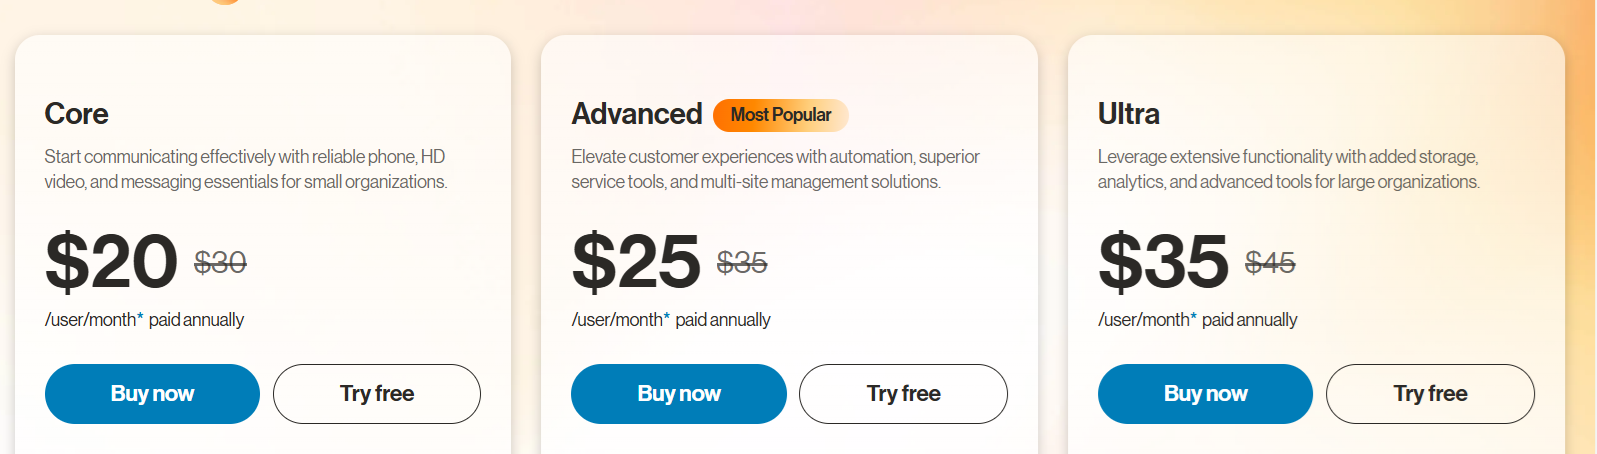Click the blue asterisk under Ultra's price
The image size is (1597, 454).
pos(1193,317)
